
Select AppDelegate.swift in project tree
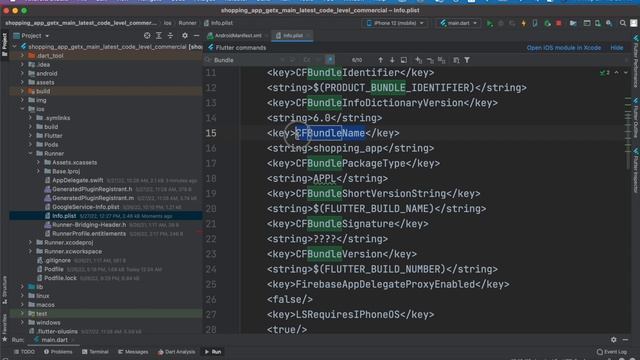78,180
